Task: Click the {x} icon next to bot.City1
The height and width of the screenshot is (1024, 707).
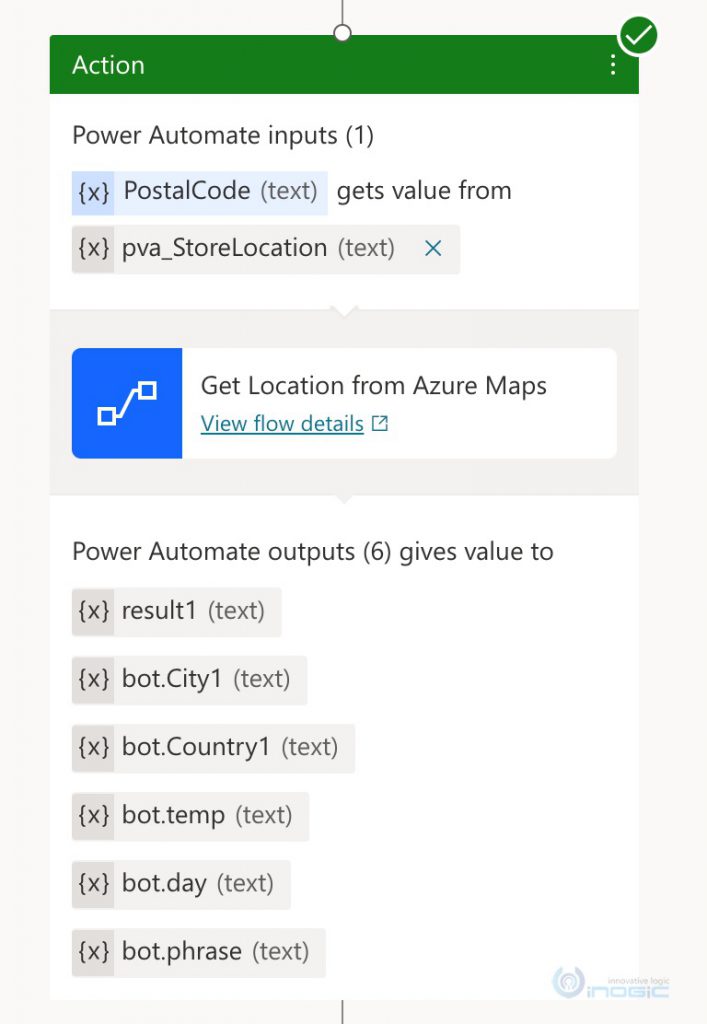Action: [92, 680]
